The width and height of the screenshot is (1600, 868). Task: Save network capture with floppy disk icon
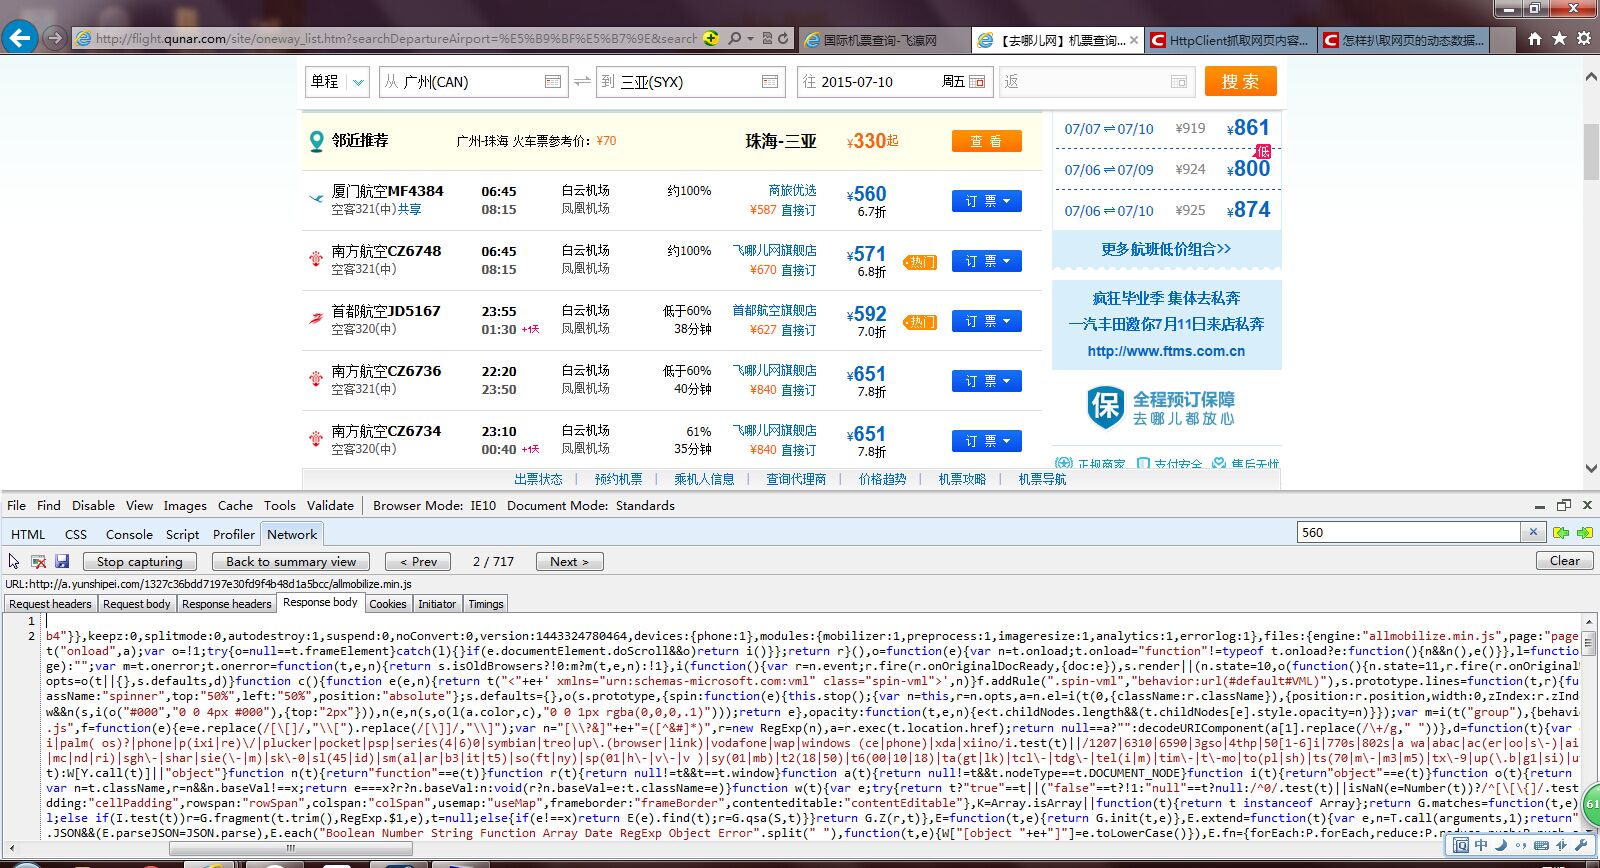pos(62,561)
